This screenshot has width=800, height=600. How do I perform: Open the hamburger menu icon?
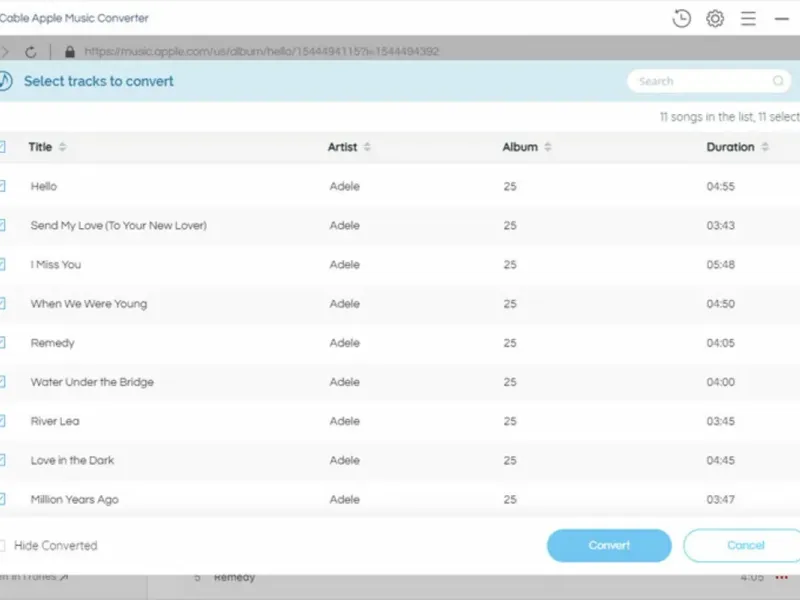[748, 18]
